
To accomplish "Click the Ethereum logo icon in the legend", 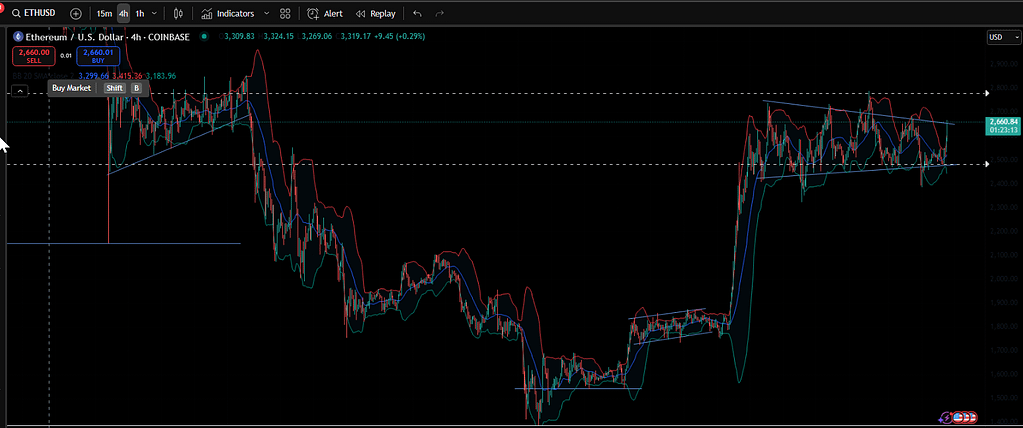I will [x=18, y=37].
